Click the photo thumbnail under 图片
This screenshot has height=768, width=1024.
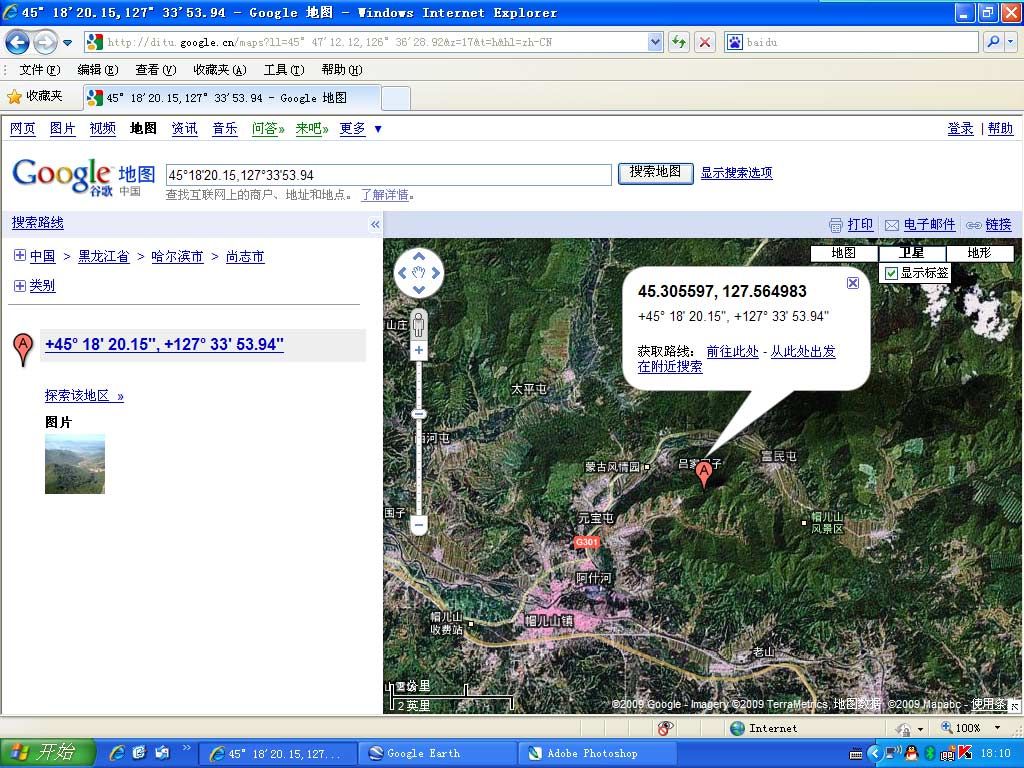click(x=75, y=464)
